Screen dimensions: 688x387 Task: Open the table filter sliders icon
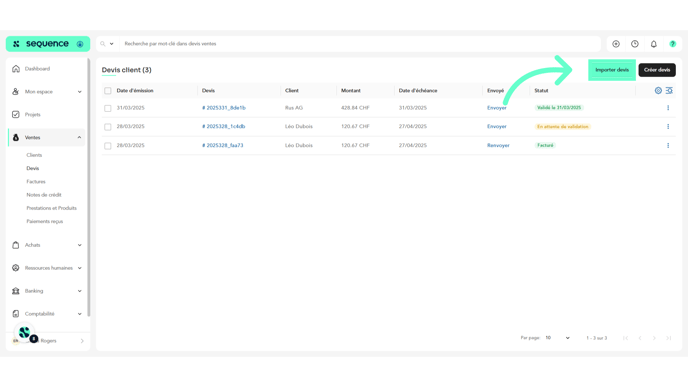pyautogui.click(x=669, y=90)
